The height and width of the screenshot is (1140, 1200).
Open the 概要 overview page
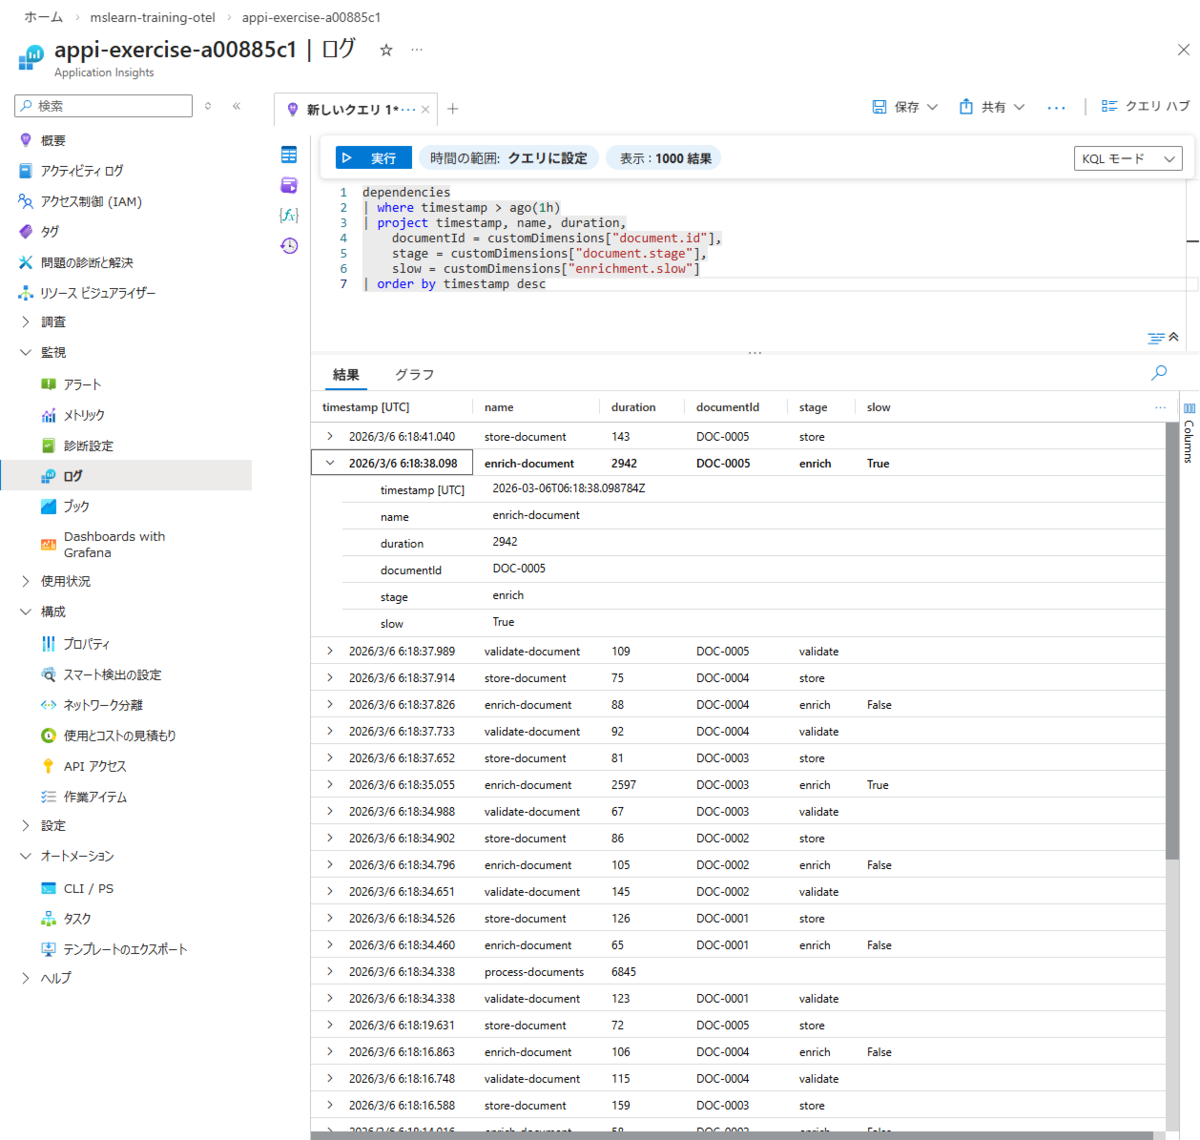click(53, 141)
